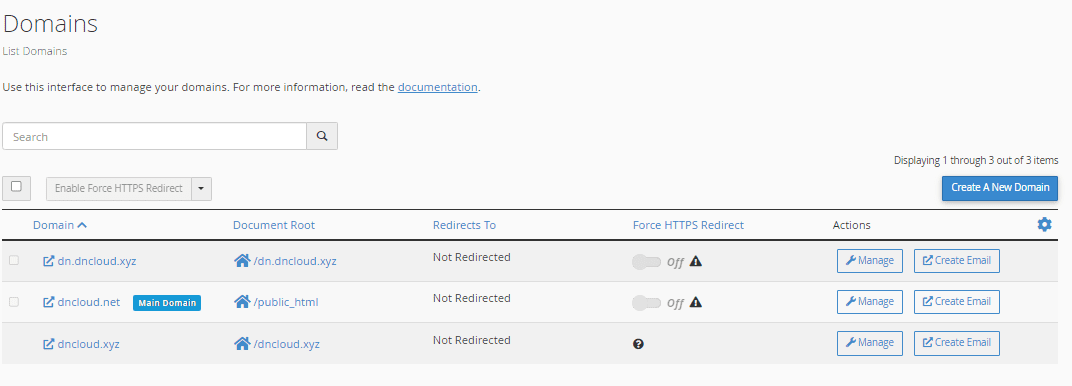Click external link icon beside dn.dncloud.xyz

49,261
